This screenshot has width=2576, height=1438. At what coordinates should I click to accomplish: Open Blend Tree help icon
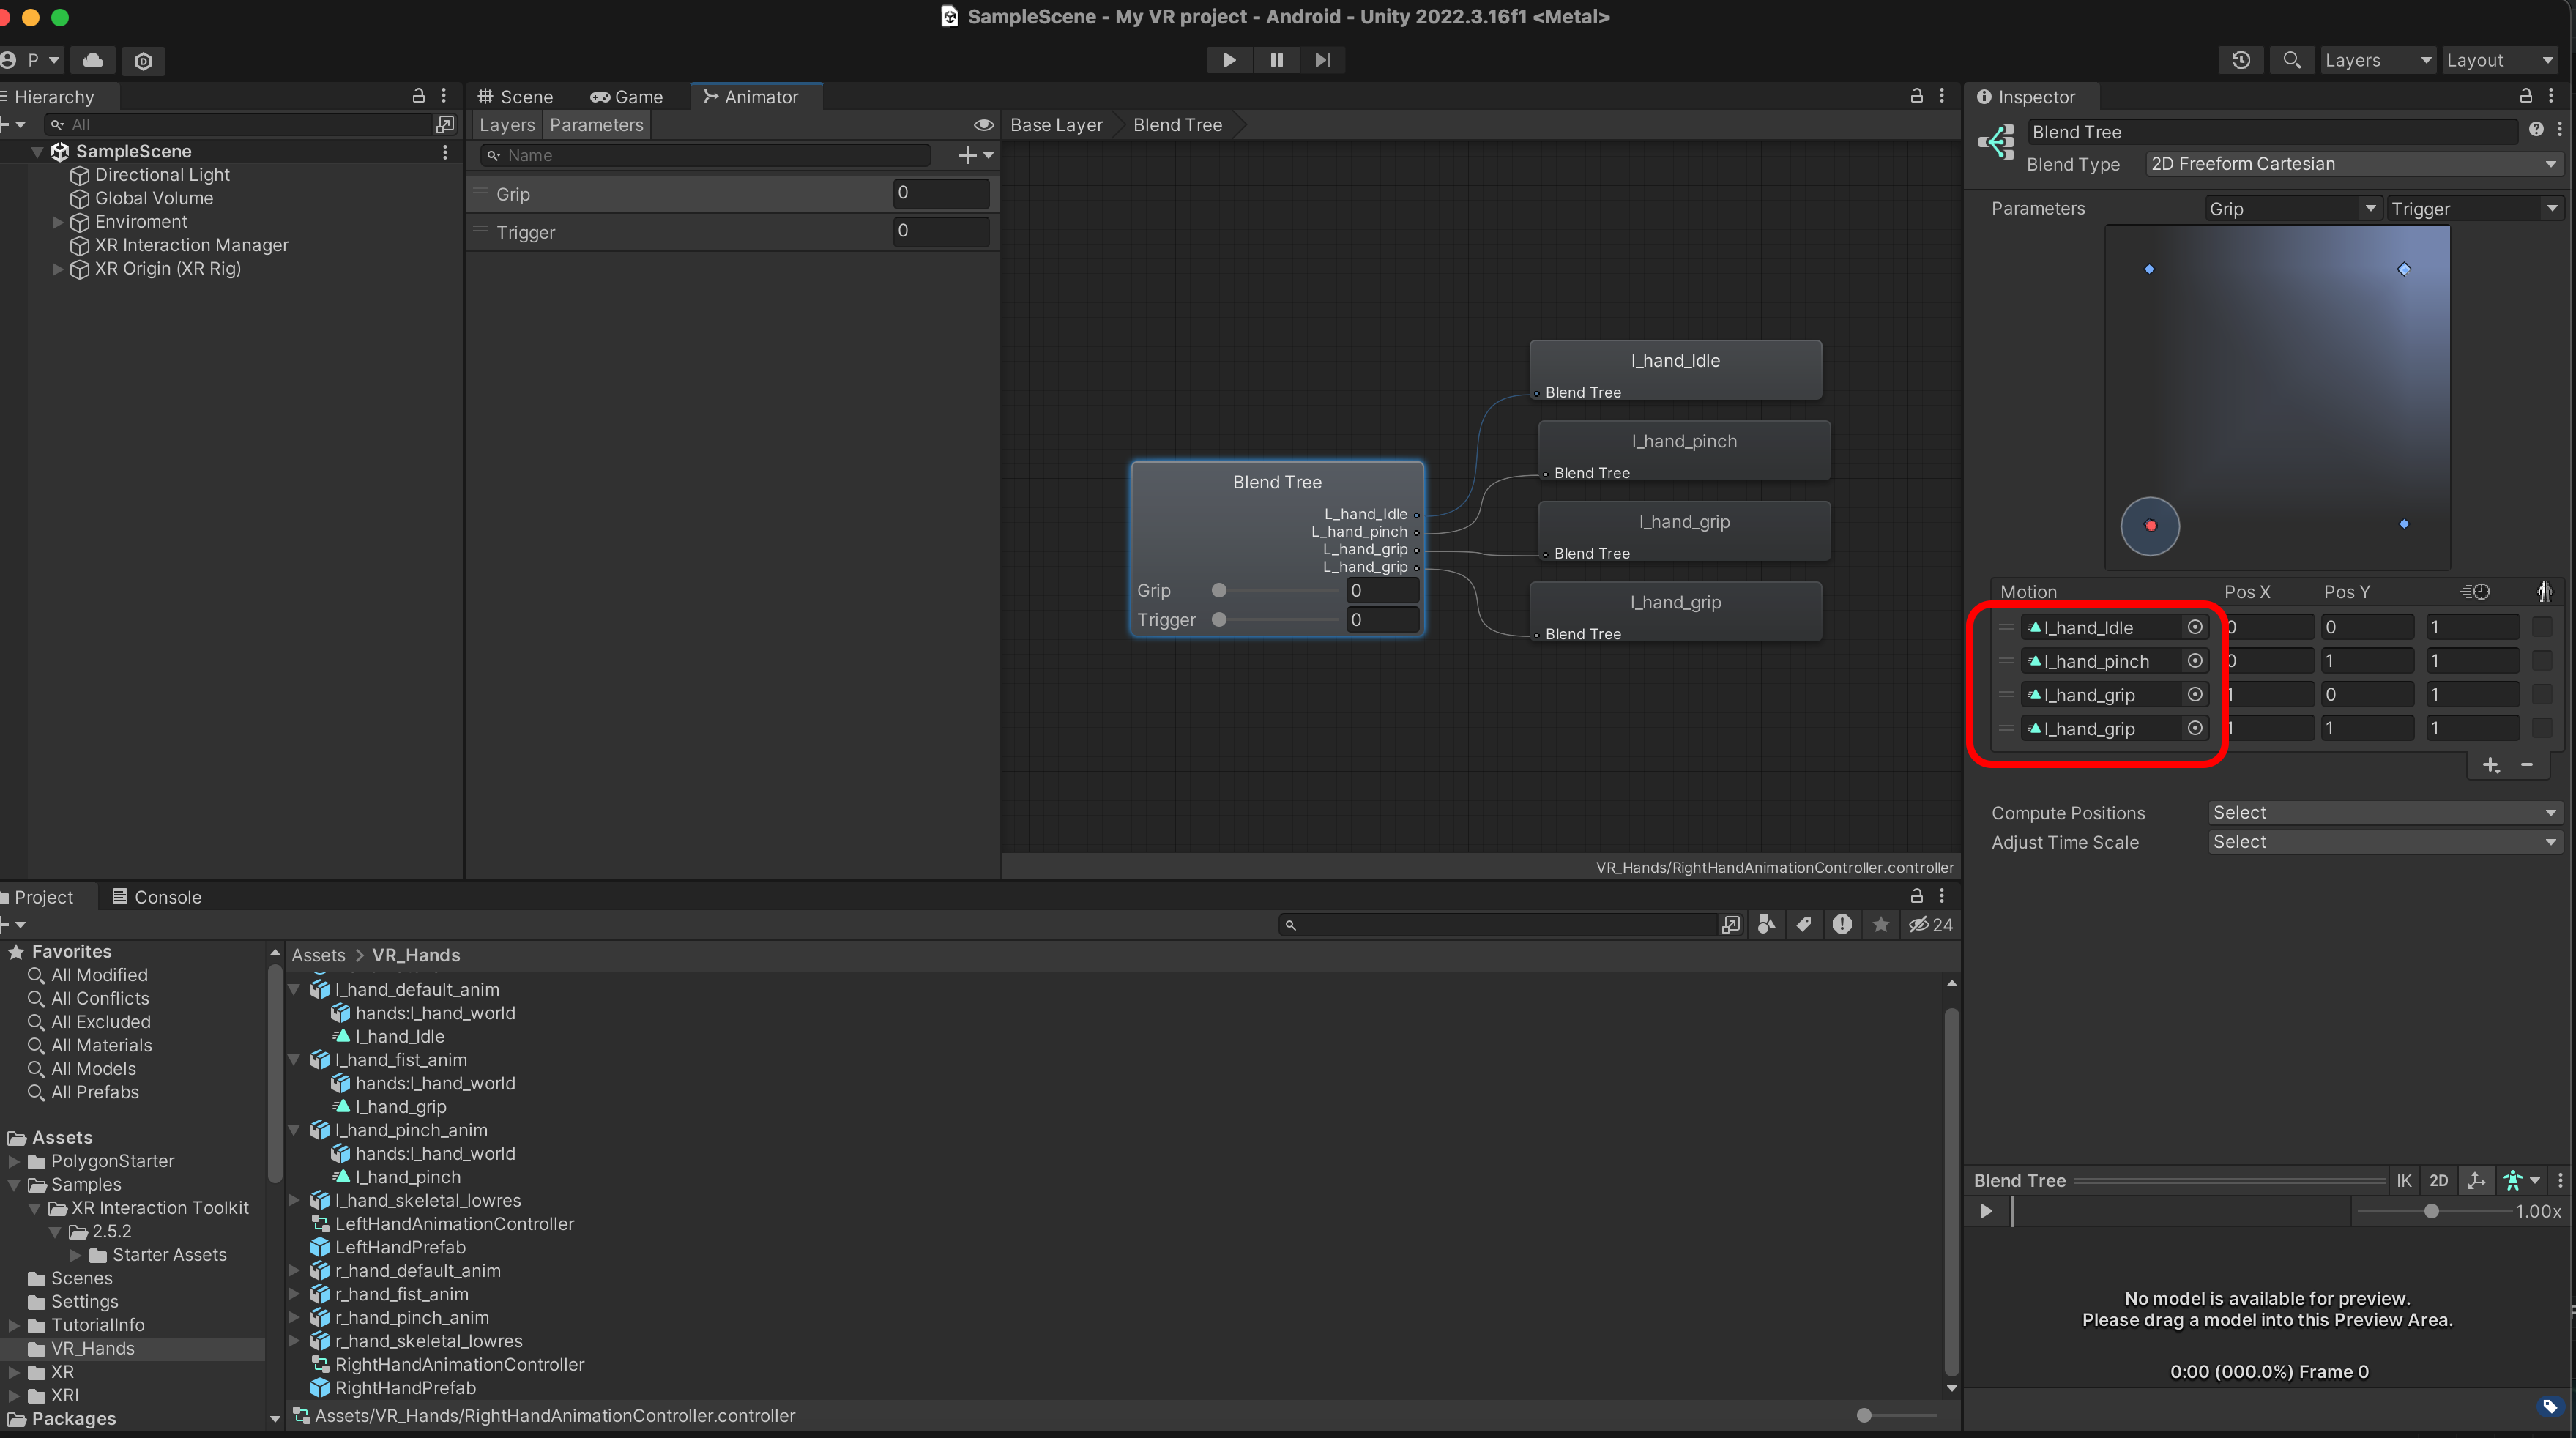pyautogui.click(x=2536, y=130)
